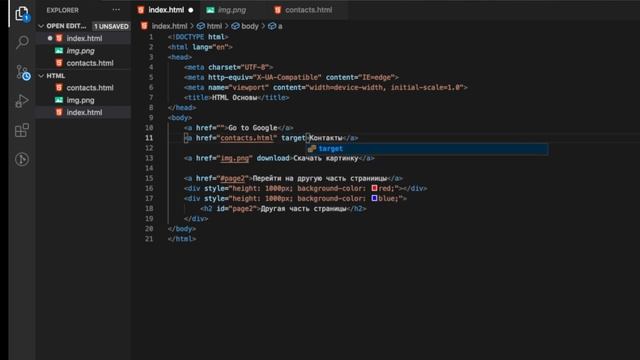Open the Search view icon

point(22,42)
